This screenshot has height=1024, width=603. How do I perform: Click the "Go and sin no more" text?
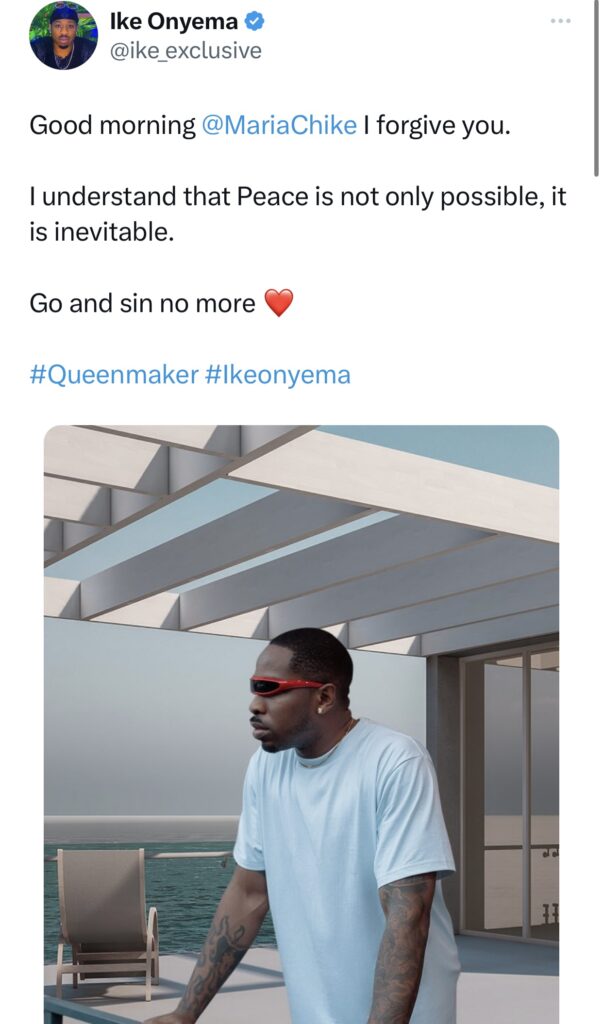(143, 303)
